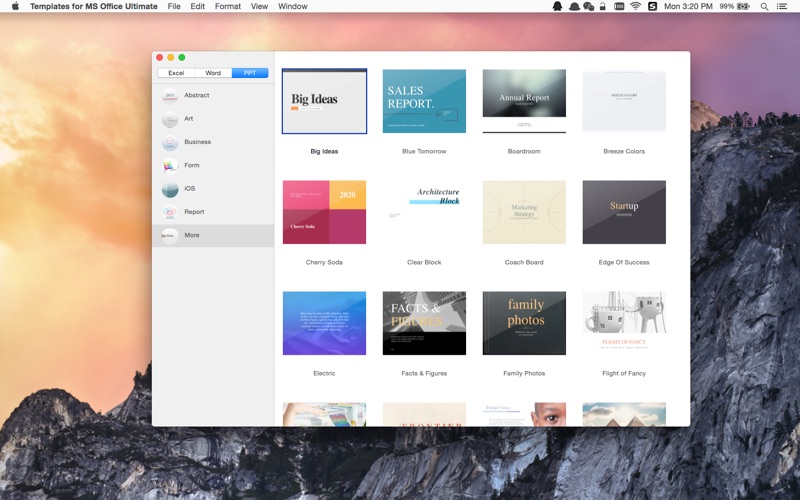Screen dimensions: 800x500
Task: Open the Window menu
Action: point(293,6)
